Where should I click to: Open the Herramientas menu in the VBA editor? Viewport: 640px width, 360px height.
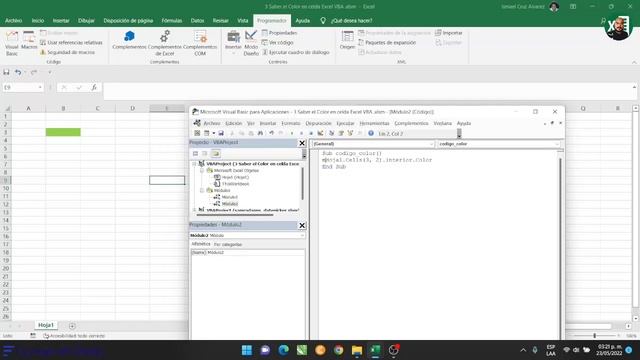point(374,123)
